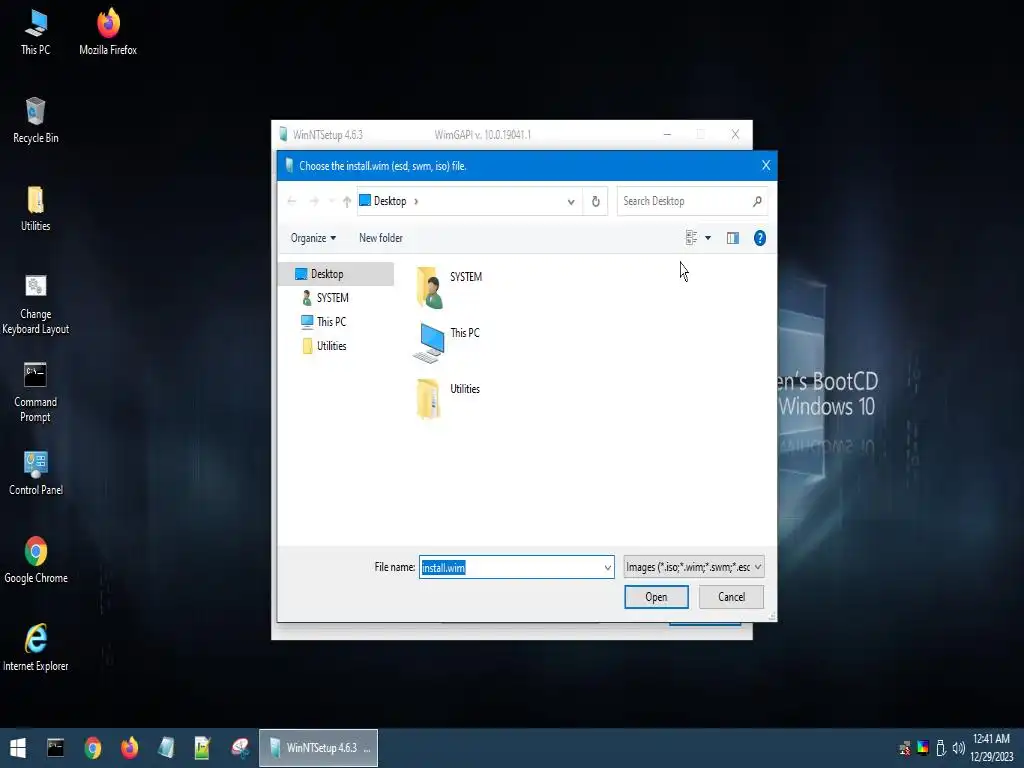Launch Google Chrome from the desktop

35,560
